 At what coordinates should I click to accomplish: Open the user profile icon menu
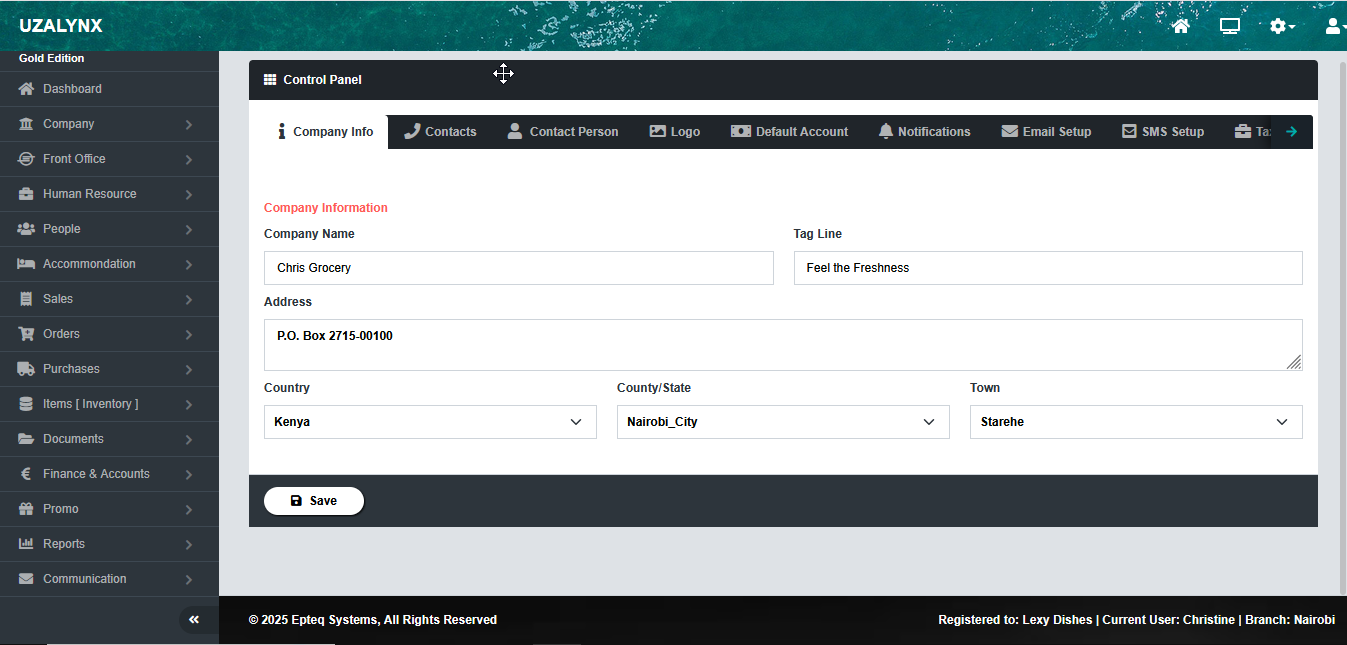pos(1334,26)
